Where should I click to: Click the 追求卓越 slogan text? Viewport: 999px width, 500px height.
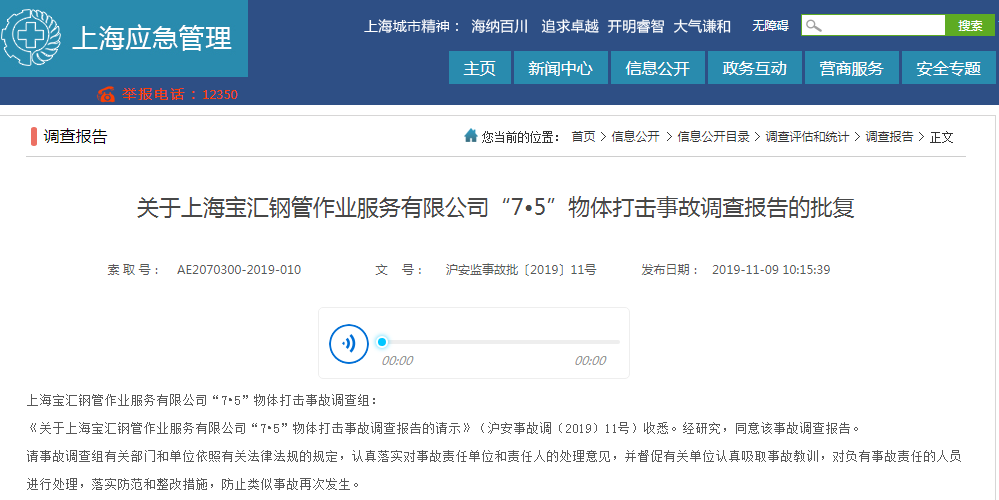coord(570,26)
